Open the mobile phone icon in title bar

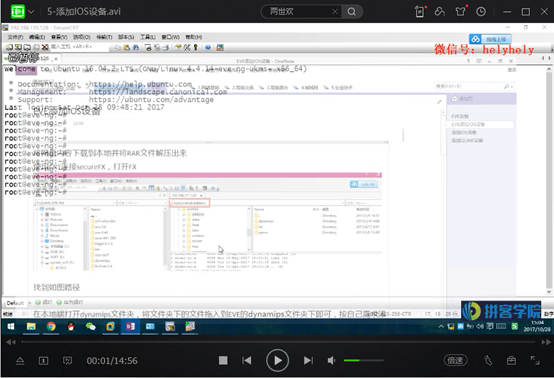click(x=419, y=12)
